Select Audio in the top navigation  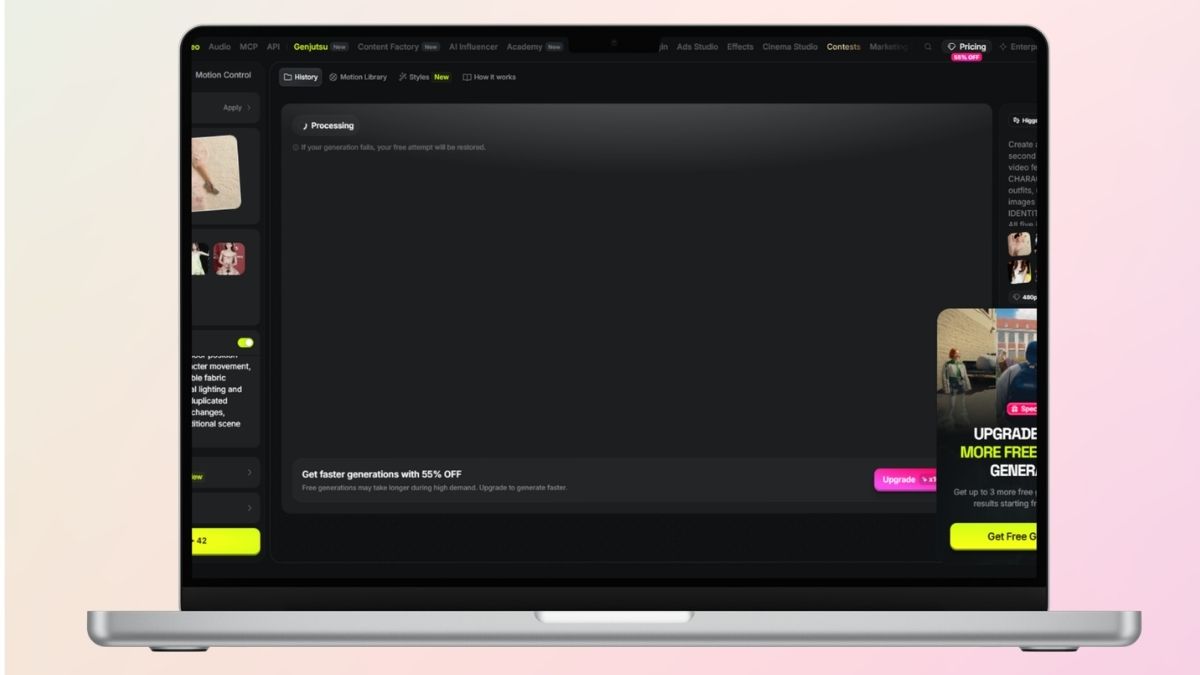tap(219, 47)
